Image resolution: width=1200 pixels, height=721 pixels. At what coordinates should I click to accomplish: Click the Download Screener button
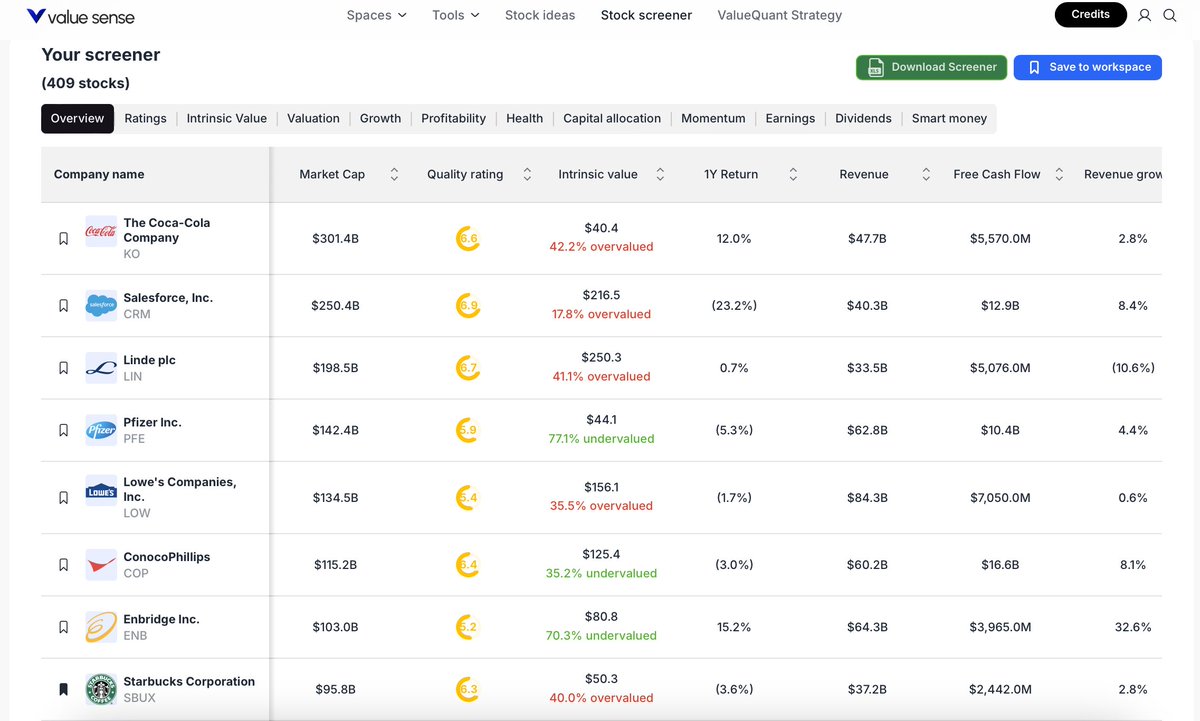[x=931, y=67]
